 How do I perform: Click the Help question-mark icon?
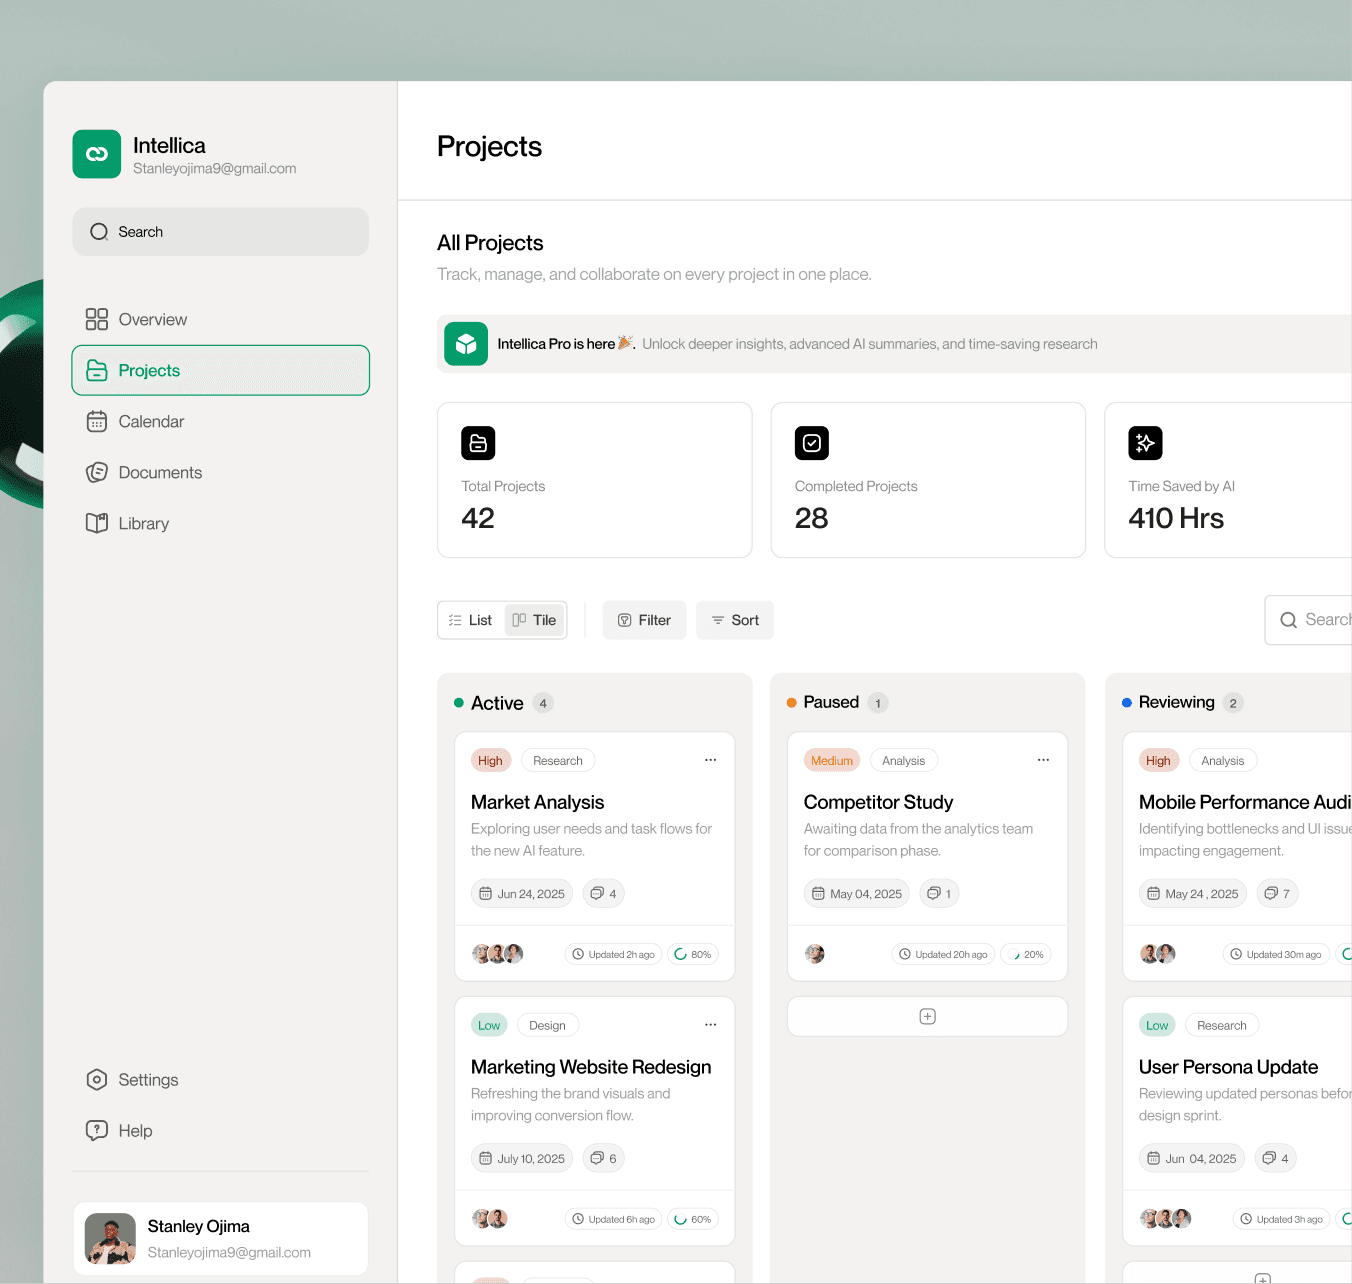coord(97,1130)
